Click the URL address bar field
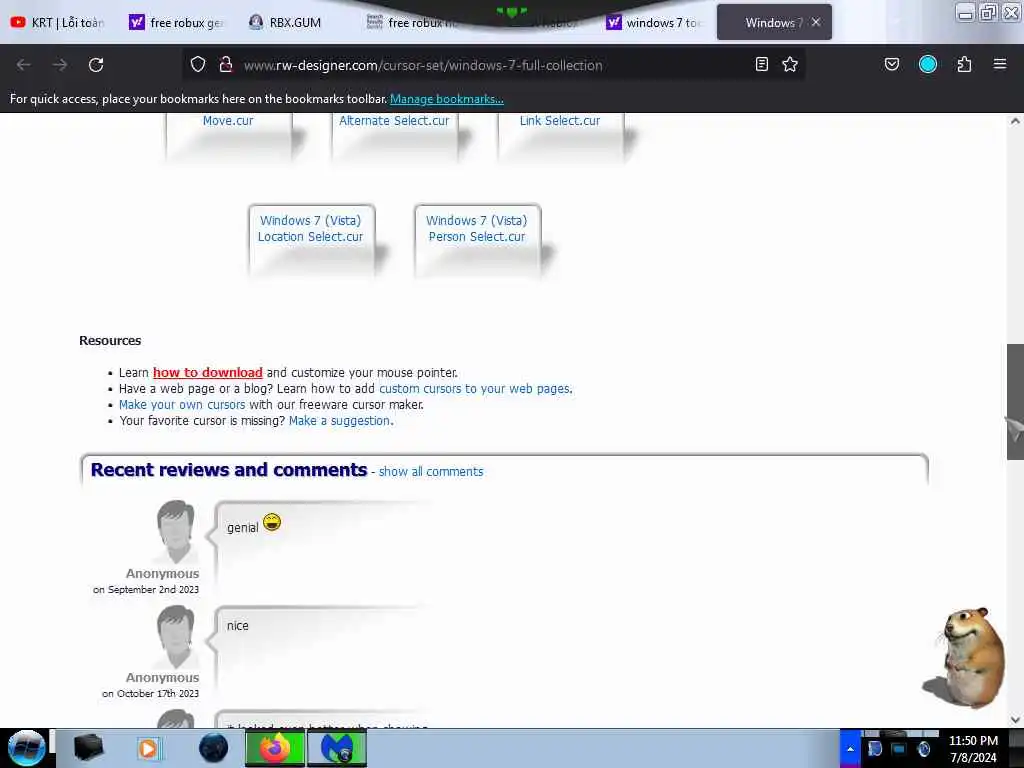The width and height of the screenshot is (1024, 768). pos(493,65)
